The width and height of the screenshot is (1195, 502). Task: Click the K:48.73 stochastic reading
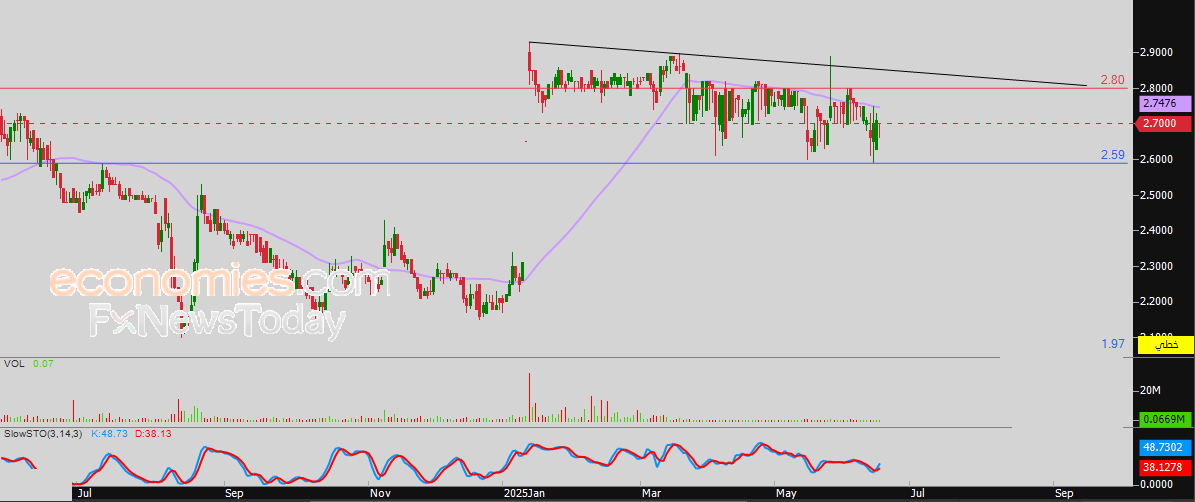click(109, 433)
